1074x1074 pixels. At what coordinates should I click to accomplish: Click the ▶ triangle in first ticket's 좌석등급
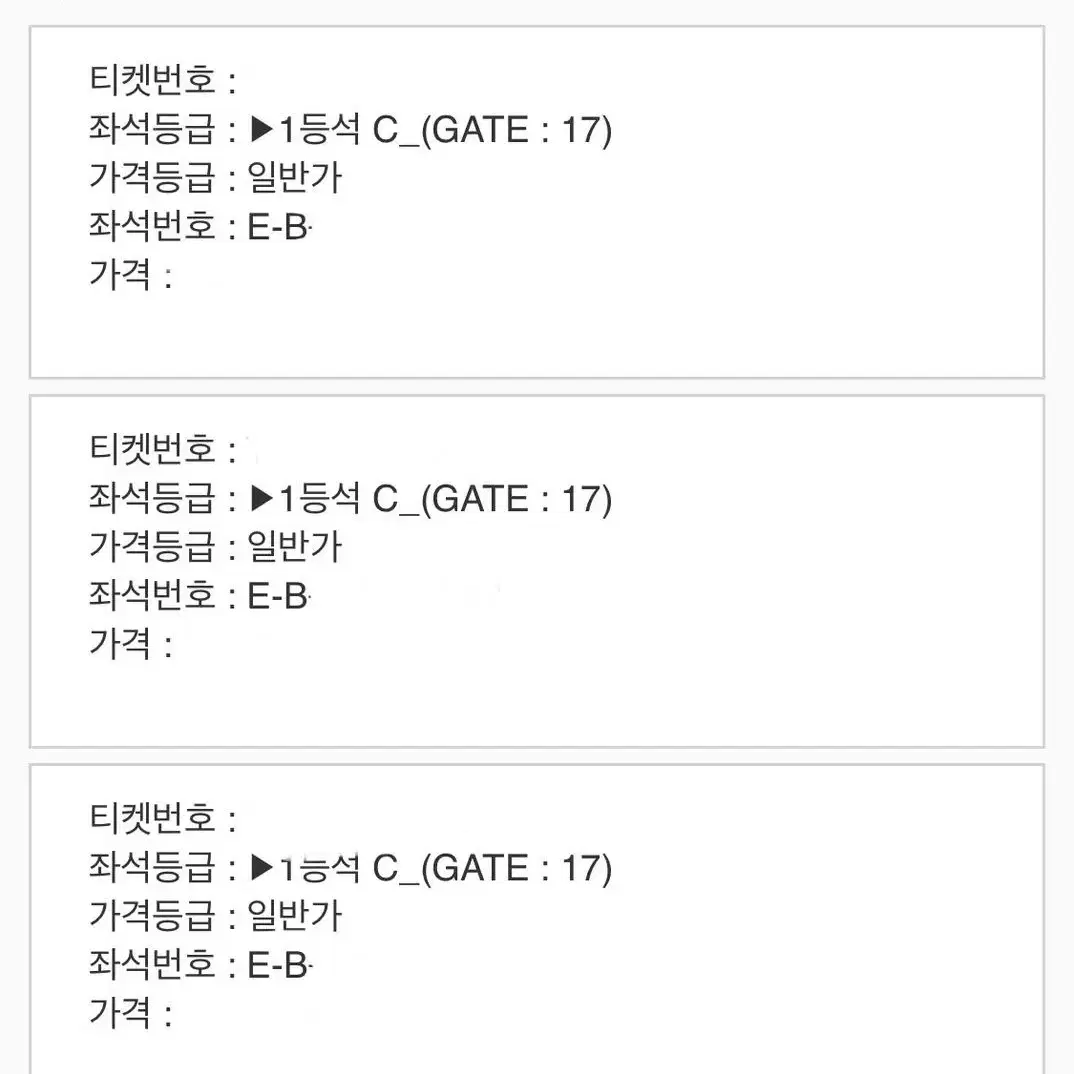click(262, 129)
